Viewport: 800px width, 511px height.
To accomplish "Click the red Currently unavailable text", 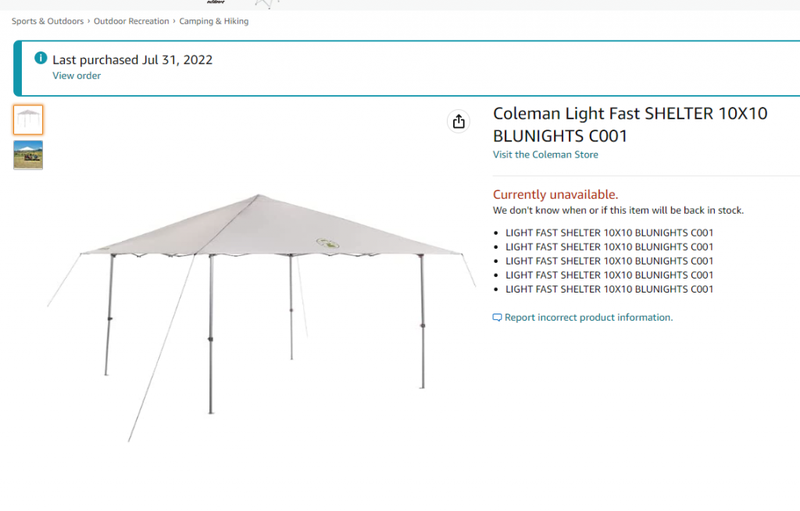I will pyautogui.click(x=555, y=194).
